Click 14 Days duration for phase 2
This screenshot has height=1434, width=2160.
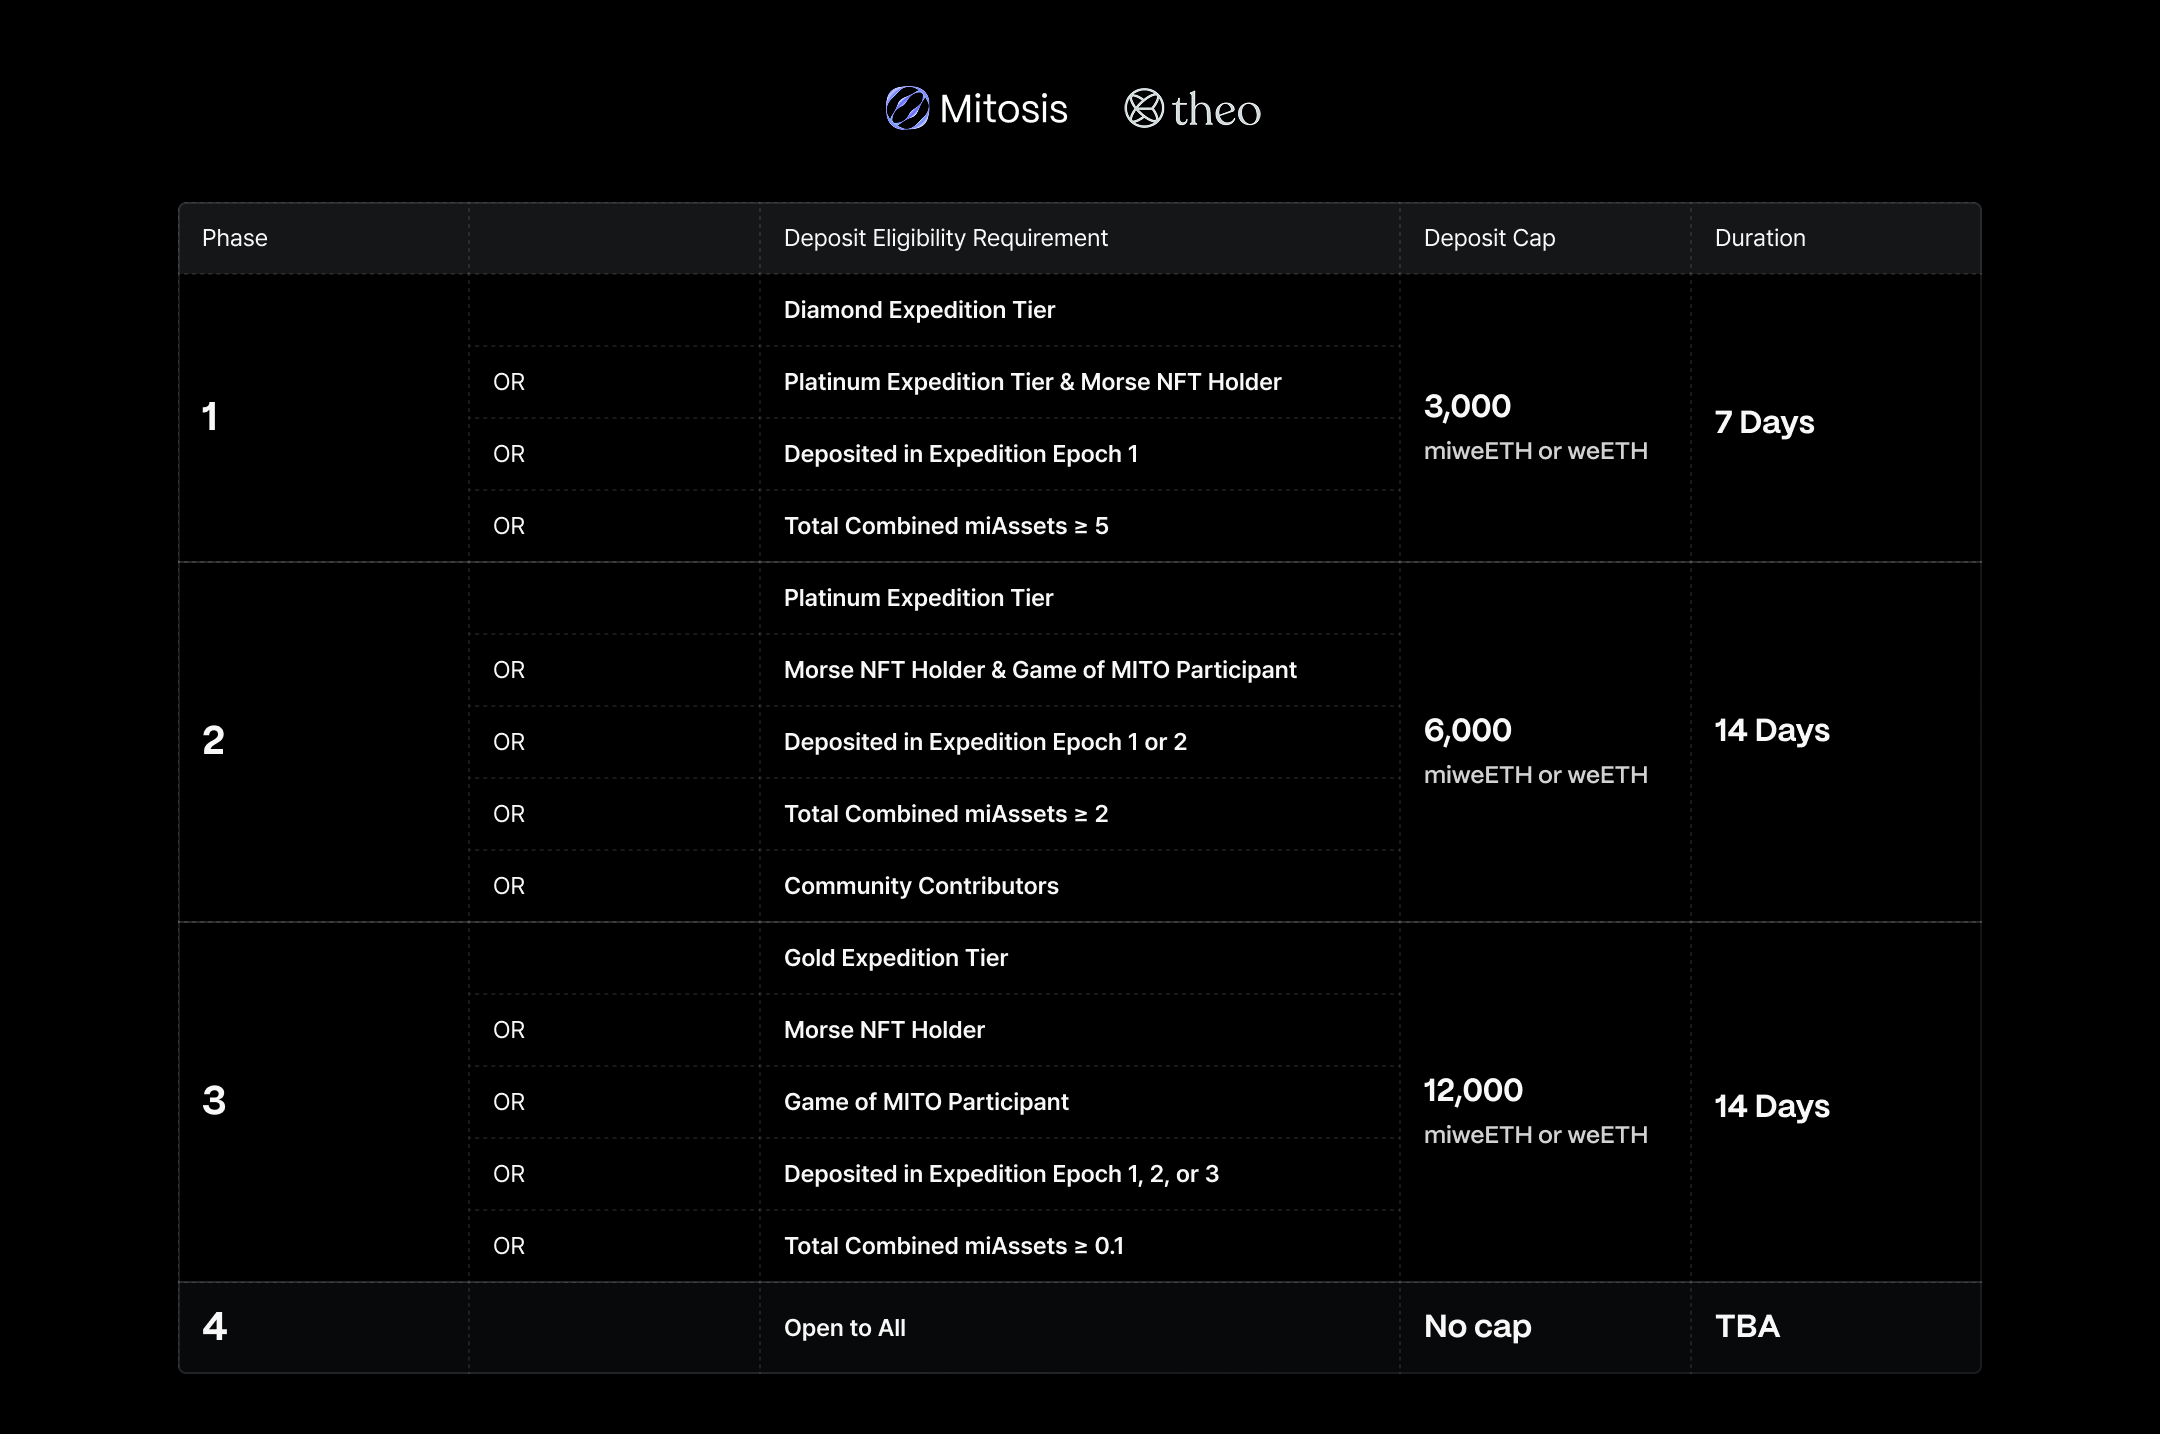pyautogui.click(x=1772, y=730)
